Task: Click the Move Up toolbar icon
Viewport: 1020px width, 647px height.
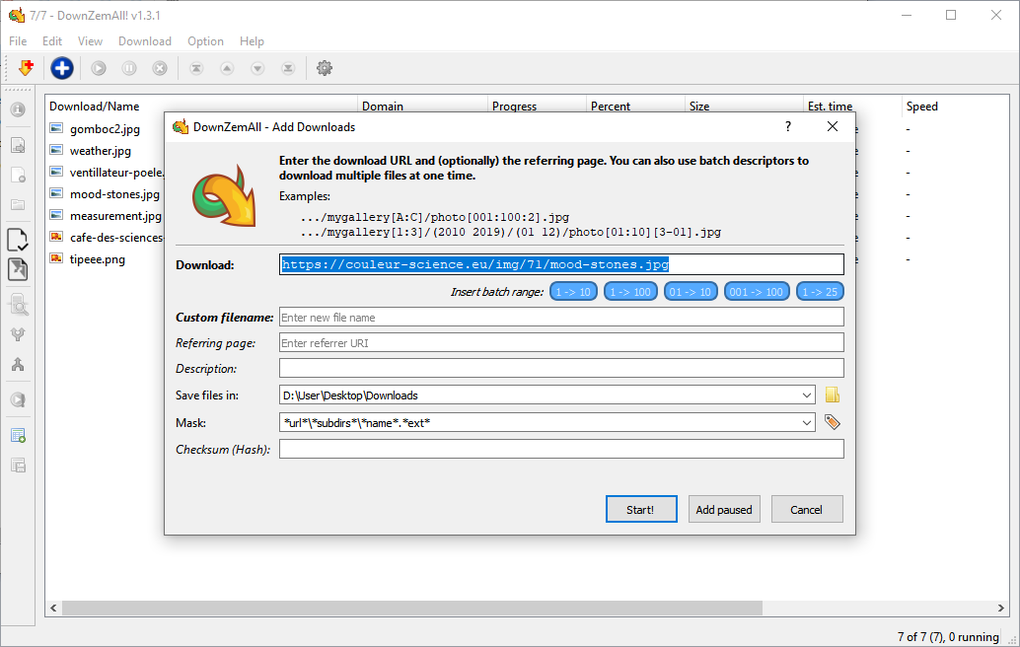Action: coord(226,68)
